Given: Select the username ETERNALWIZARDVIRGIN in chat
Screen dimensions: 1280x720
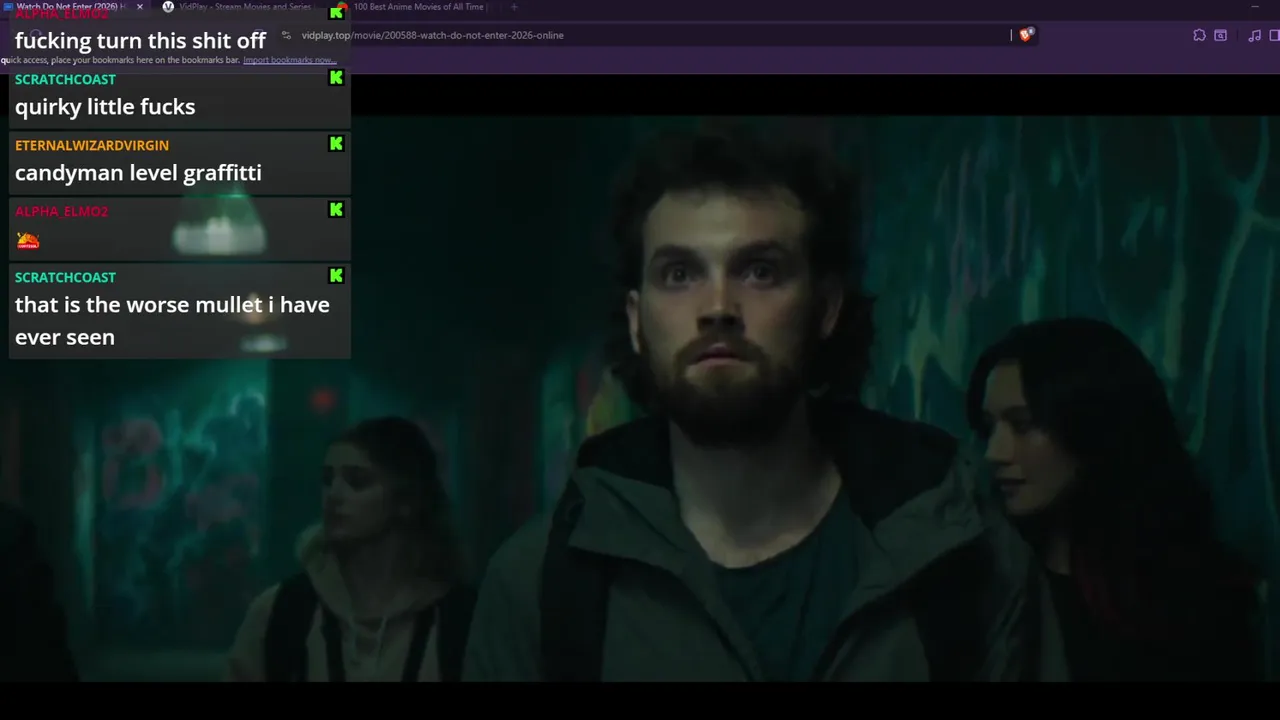Looking at the screenshot, I should tap(92, 145).
